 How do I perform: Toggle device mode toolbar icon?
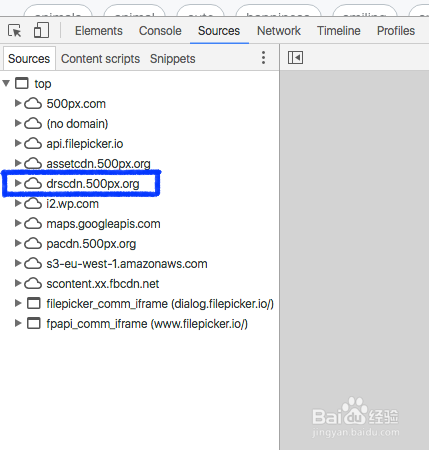[x=41, y=30]
